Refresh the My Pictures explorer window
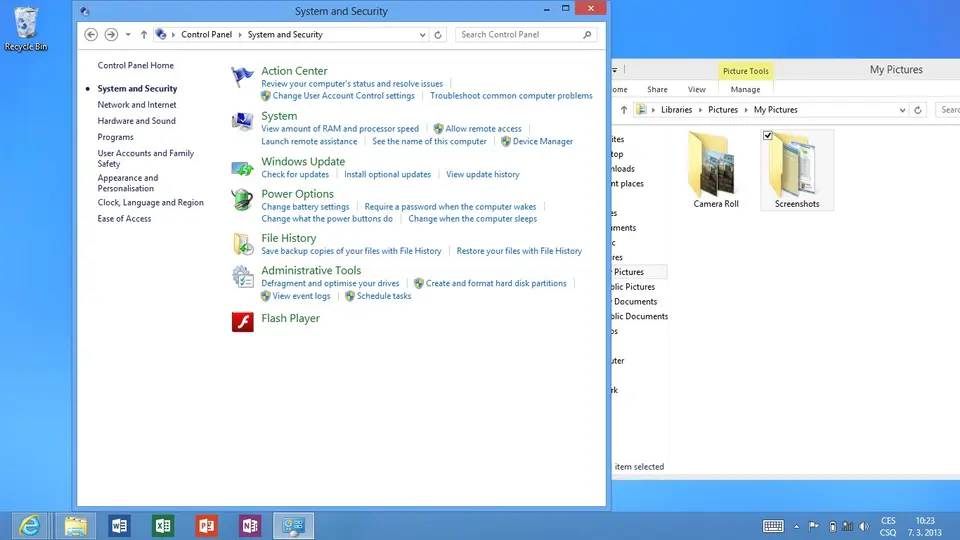 pos(918,110)
